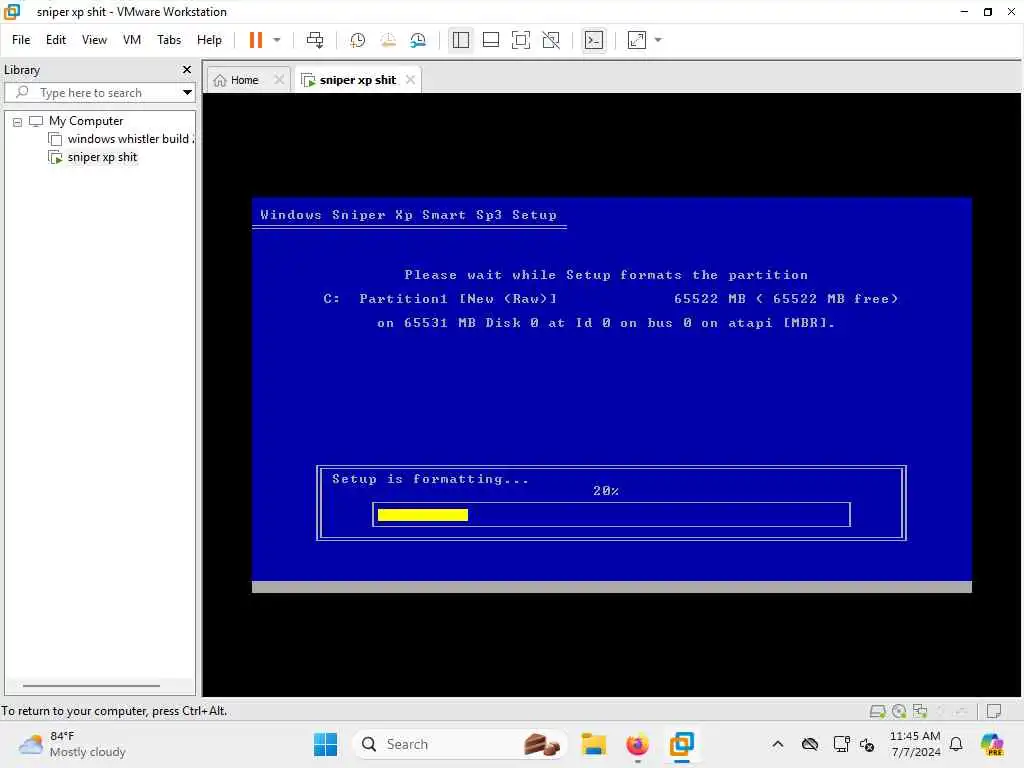Click the Send Ctrl+Alt+Del toolbar icon
The image size is (1024, 768).
[315, 40]
